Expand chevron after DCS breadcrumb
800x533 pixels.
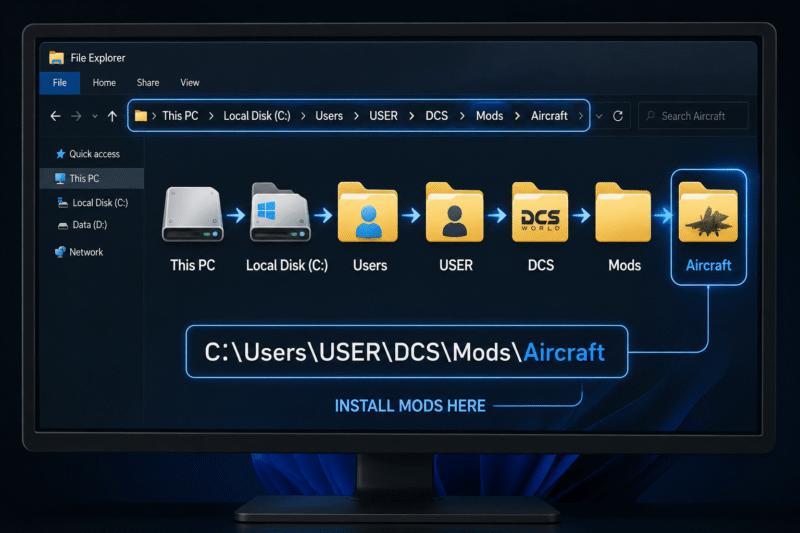[x=462, y=116]
